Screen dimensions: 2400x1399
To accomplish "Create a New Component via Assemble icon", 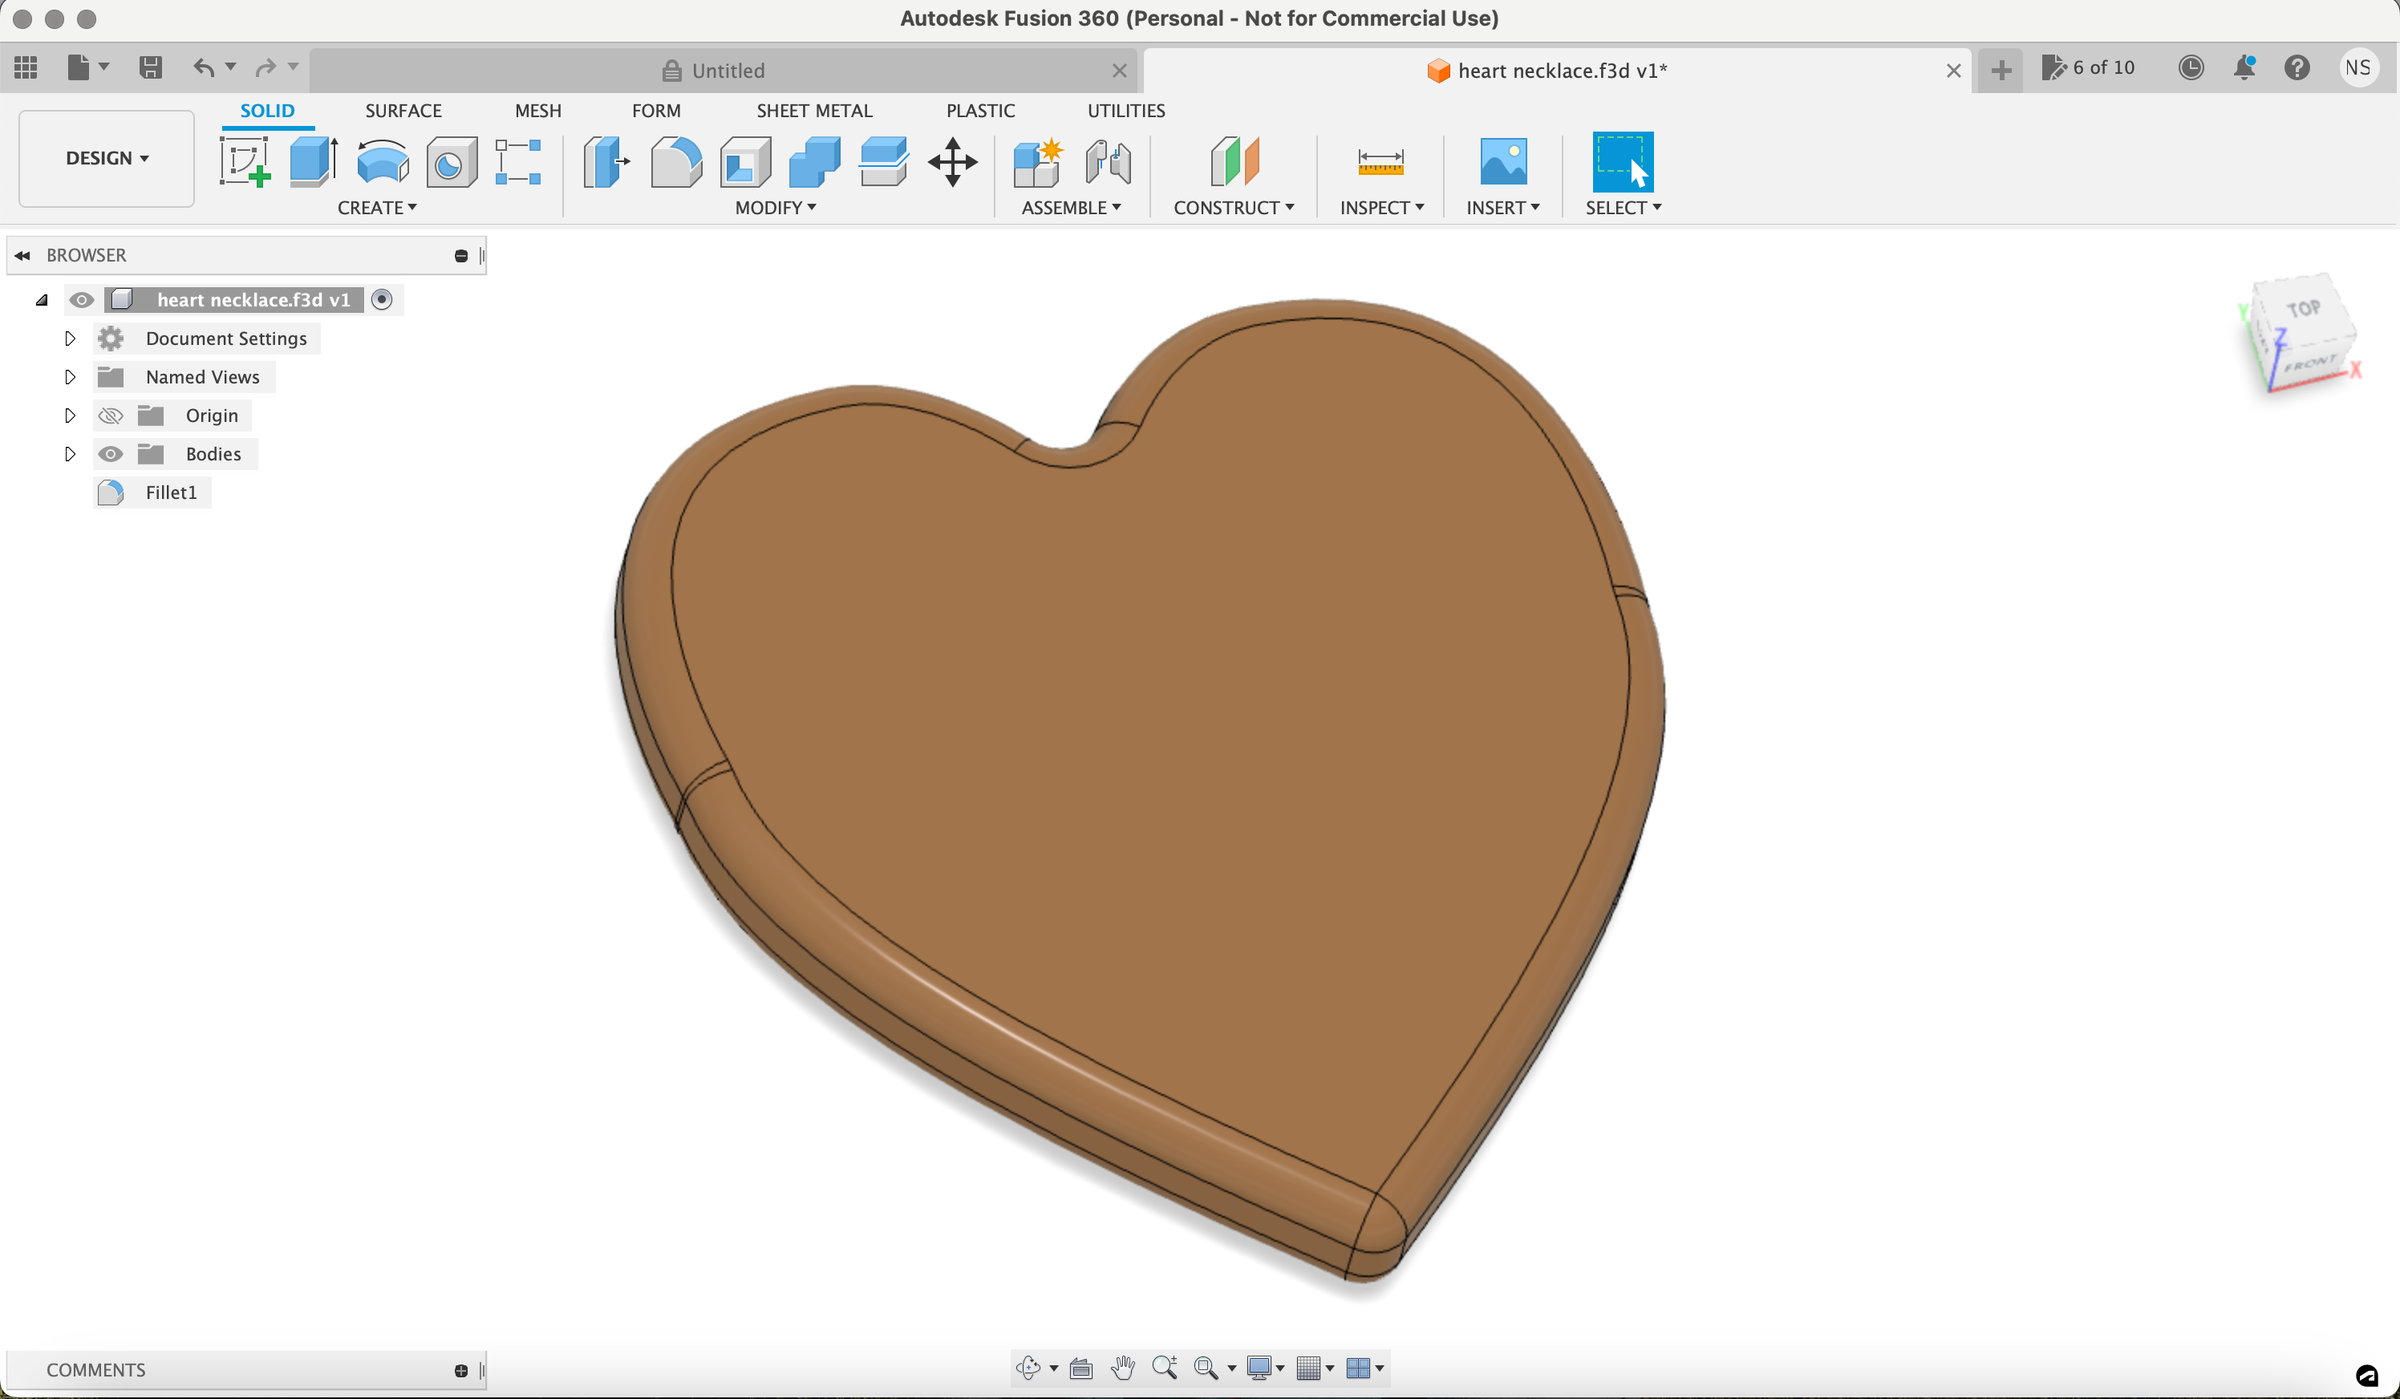I will click(x=1036, y=161).
